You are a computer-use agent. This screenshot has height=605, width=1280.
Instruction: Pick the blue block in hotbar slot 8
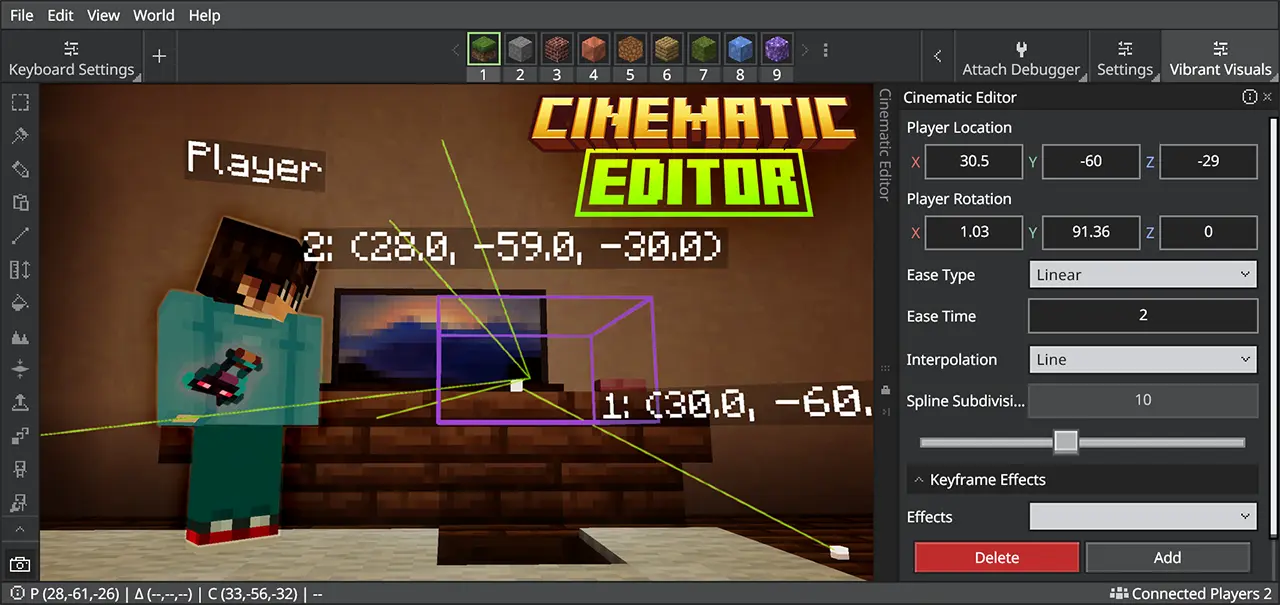click(739, 49)
